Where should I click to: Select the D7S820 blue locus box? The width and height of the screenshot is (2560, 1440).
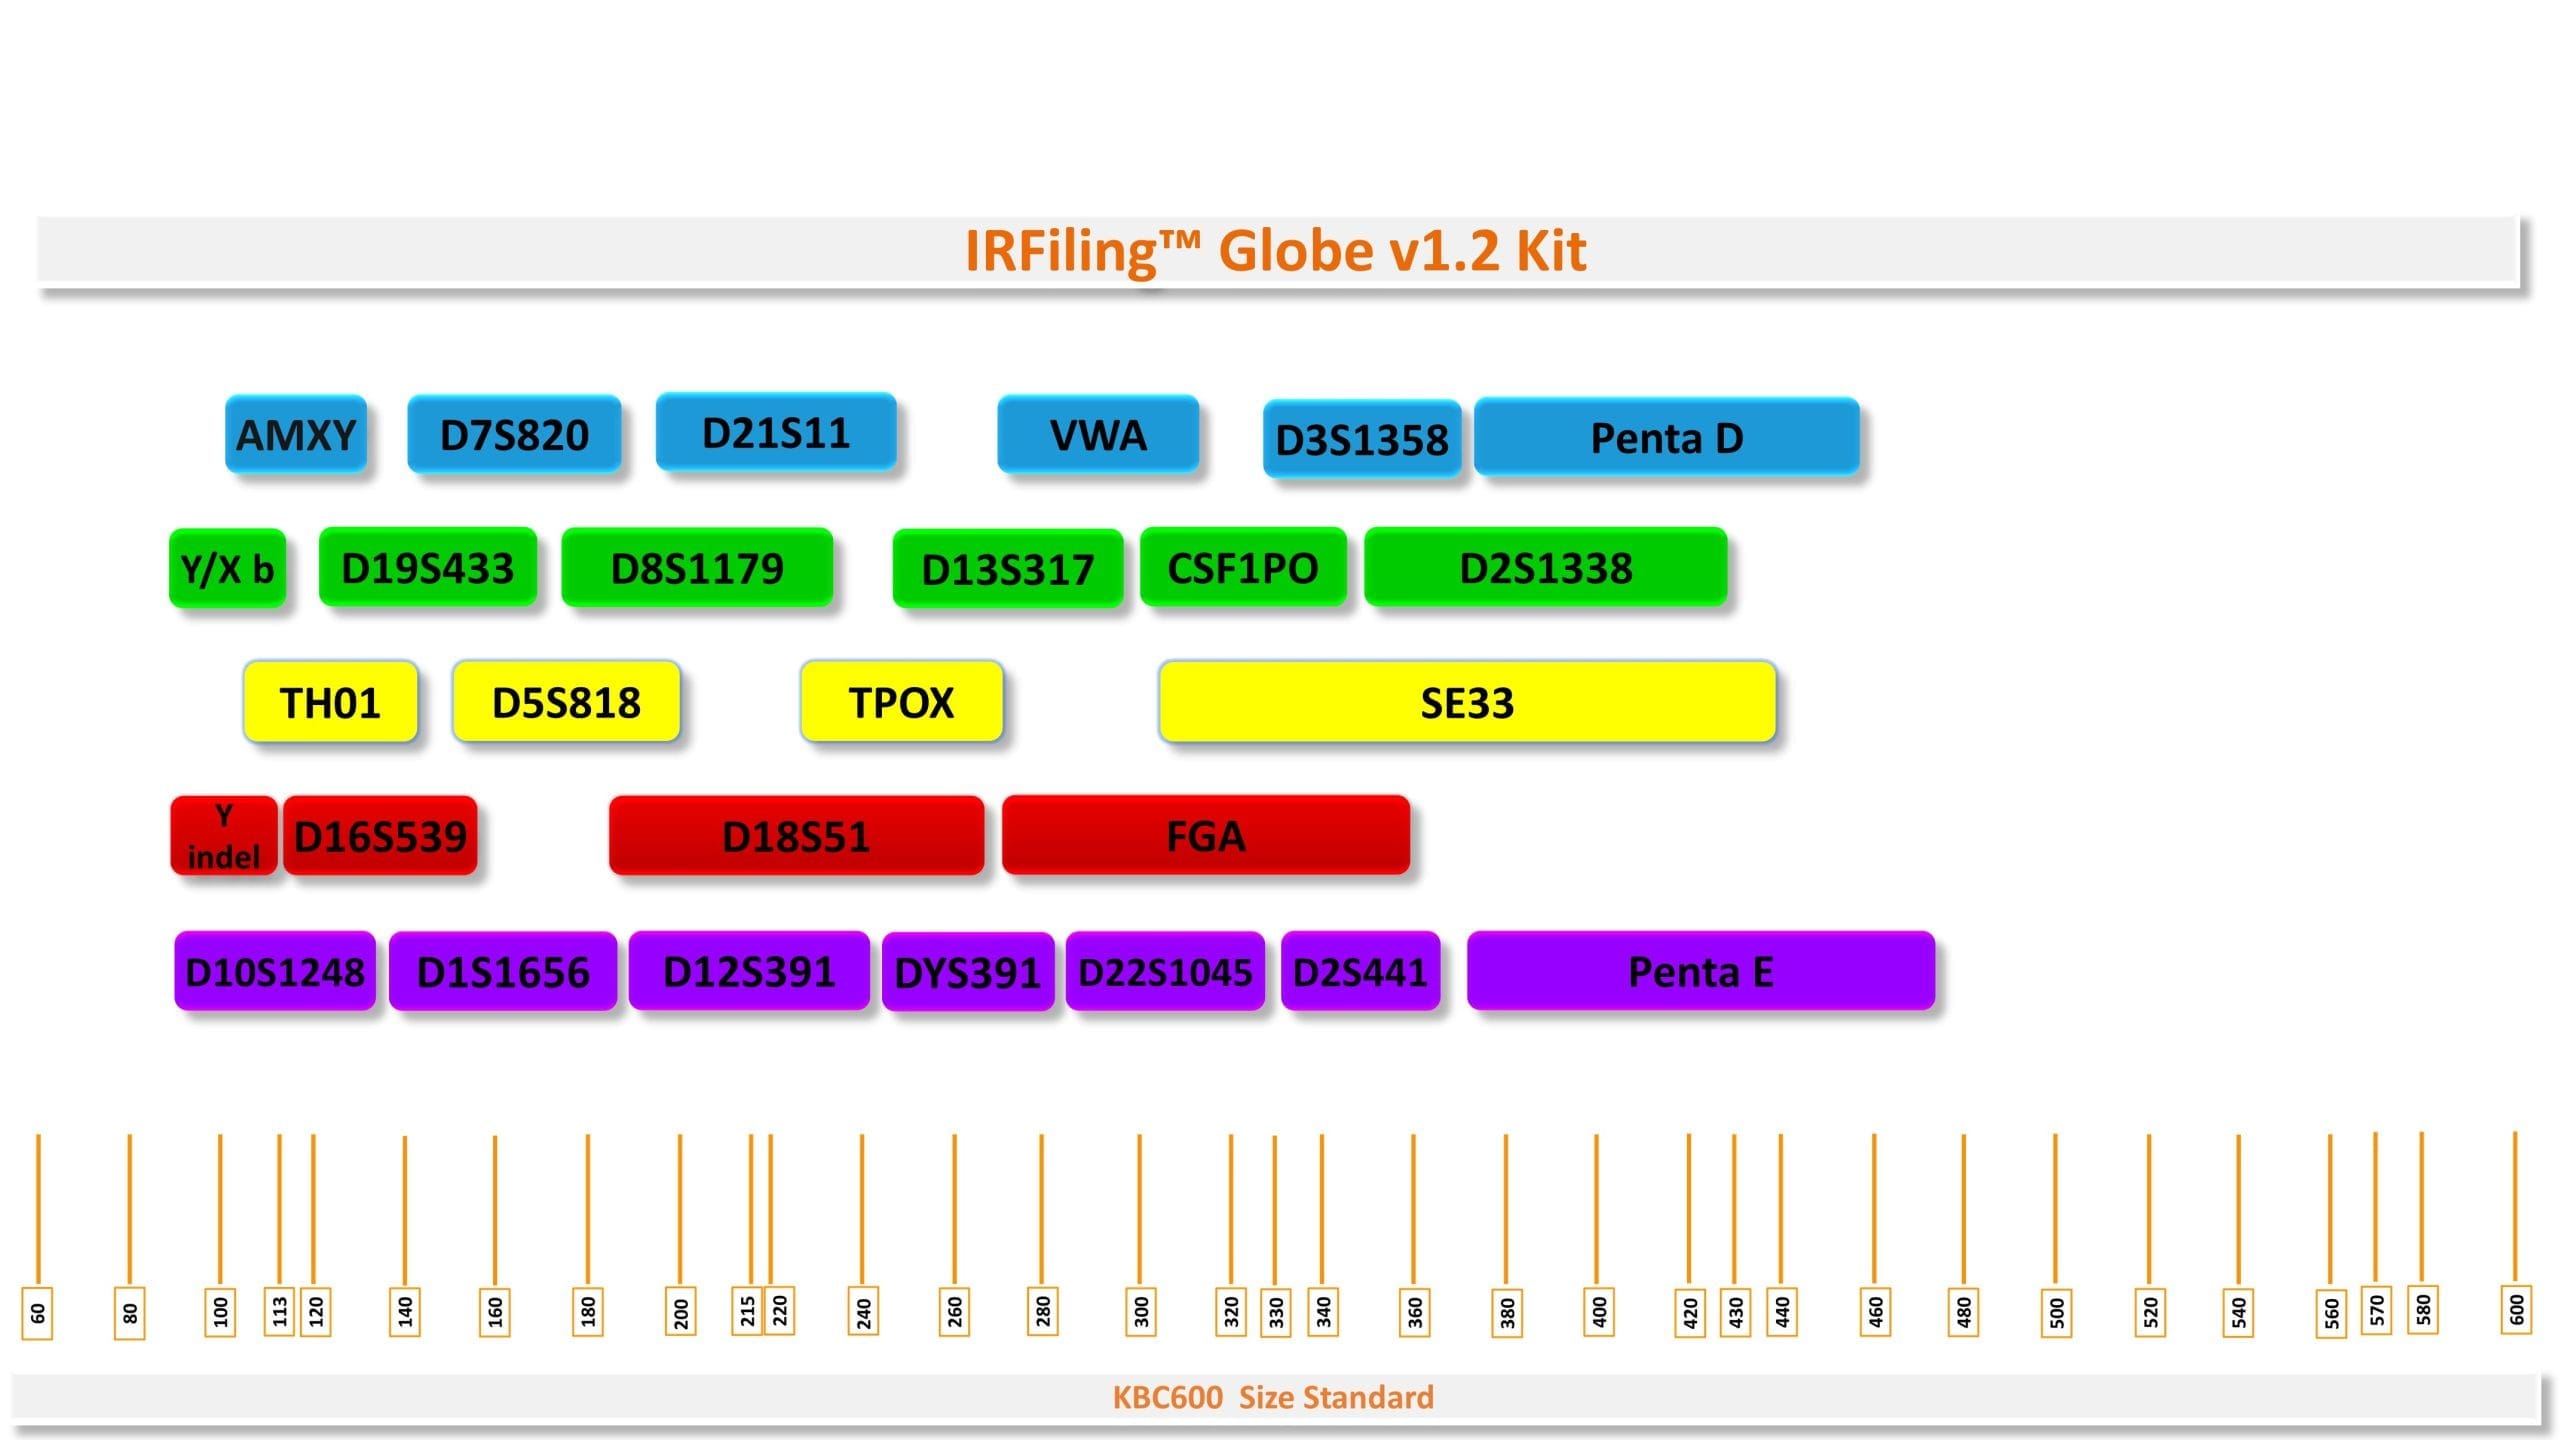[x=514, y=435]
